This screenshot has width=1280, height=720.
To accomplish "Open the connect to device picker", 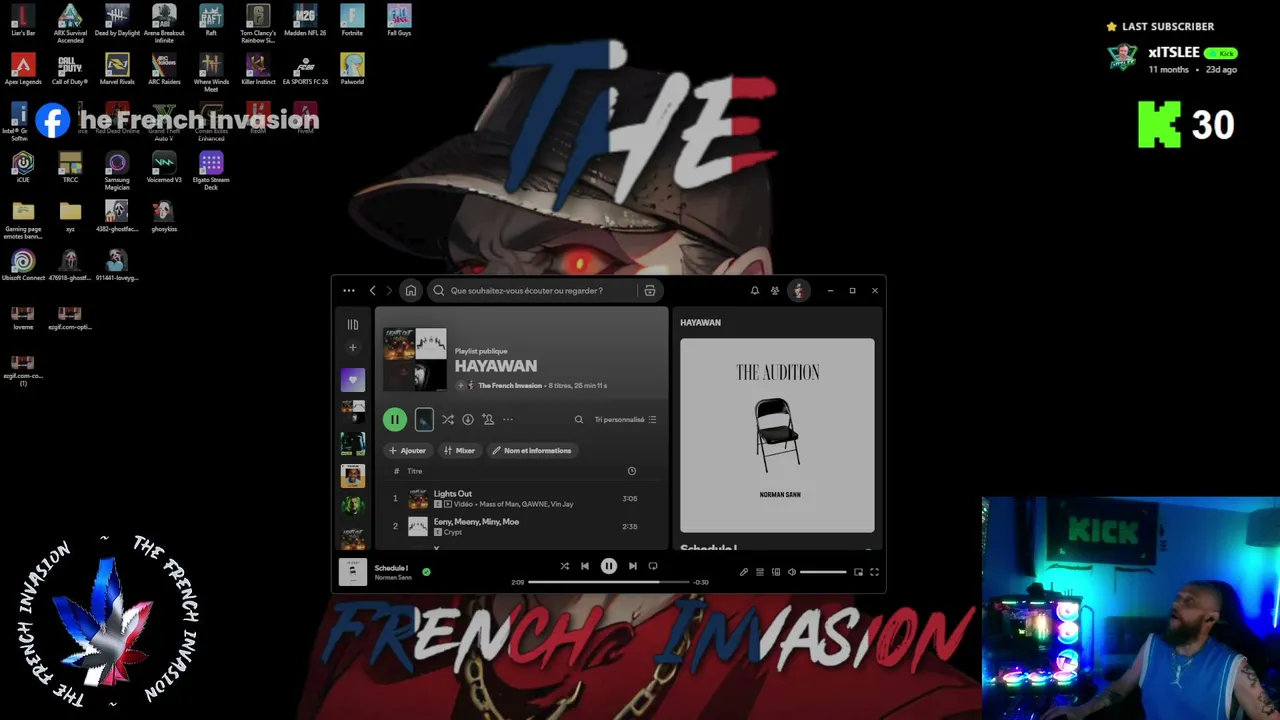I will (775, 572).
